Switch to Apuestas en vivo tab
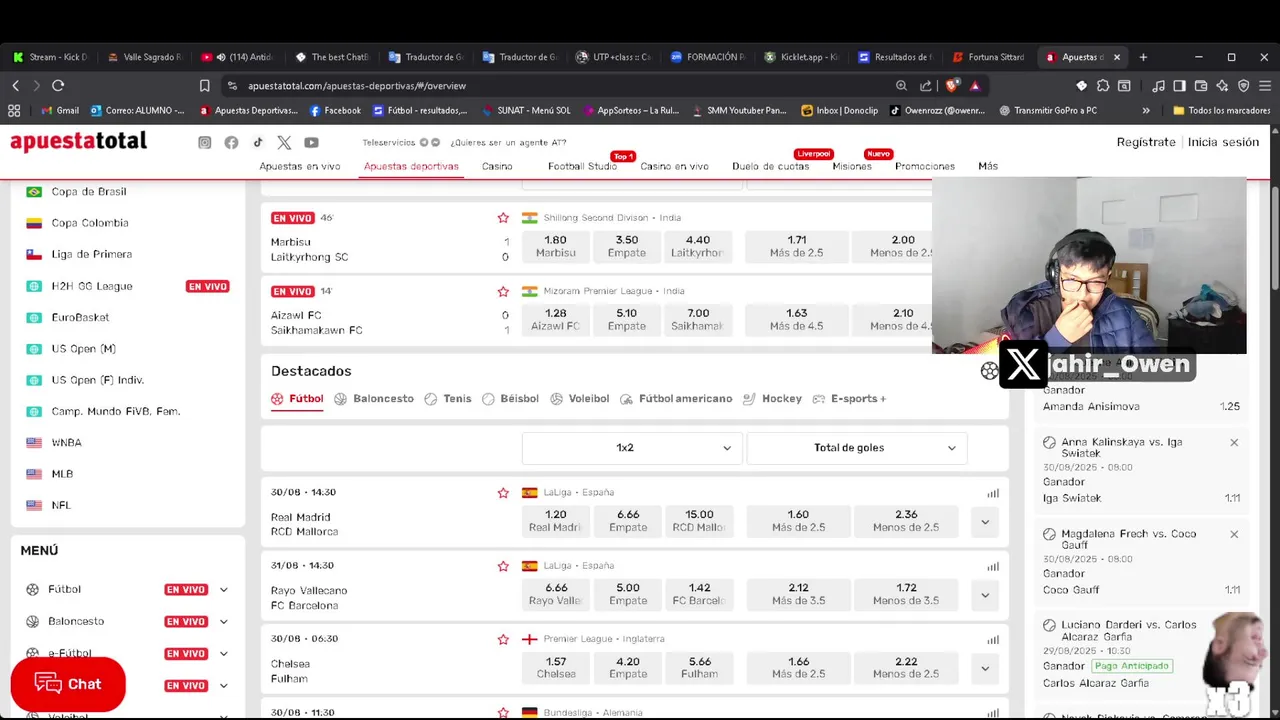Screen dimensions: 1280x720 pos(300,166)
